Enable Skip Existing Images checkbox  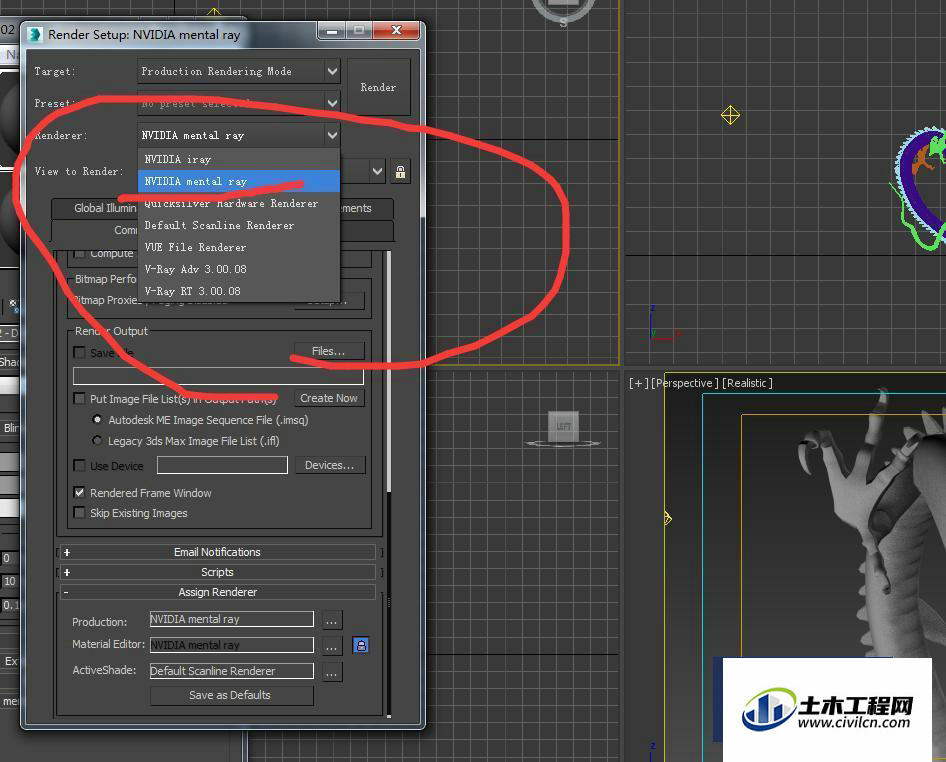click(79, 513)
